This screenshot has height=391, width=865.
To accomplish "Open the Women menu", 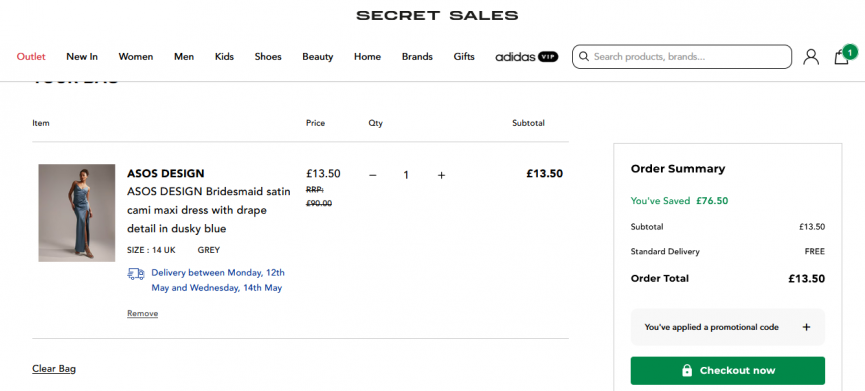I will pos(136,56).
